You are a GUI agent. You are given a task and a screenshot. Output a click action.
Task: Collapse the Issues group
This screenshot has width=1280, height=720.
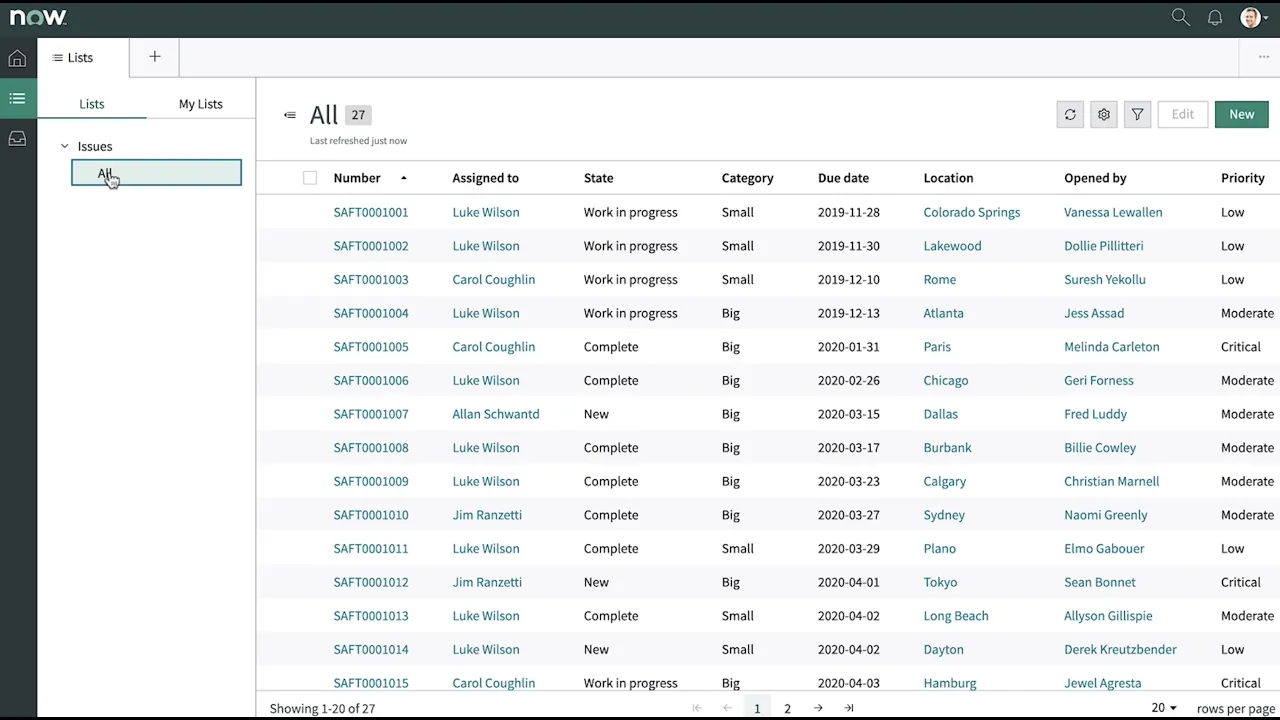[x=64, y=146]
